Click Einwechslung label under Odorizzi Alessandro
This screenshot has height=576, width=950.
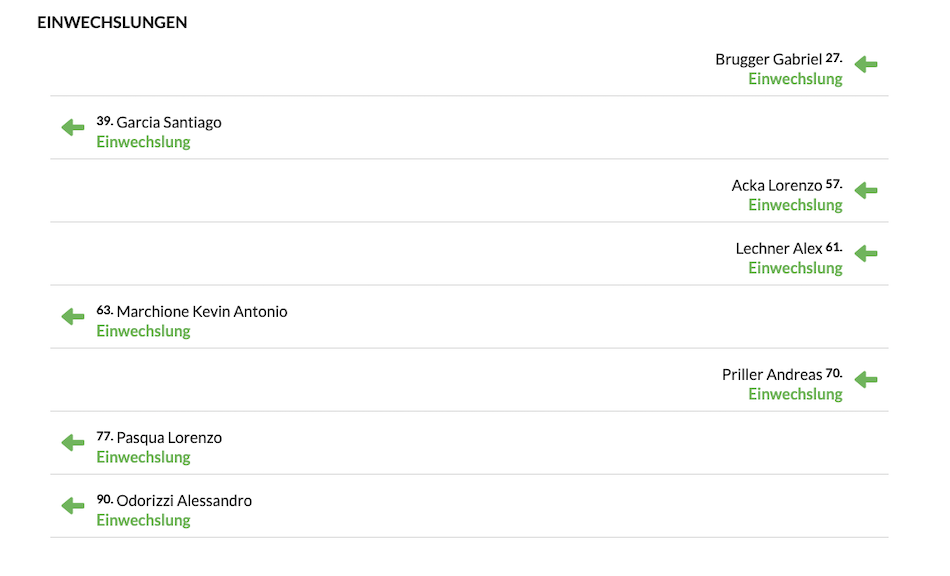click(144, 520)
